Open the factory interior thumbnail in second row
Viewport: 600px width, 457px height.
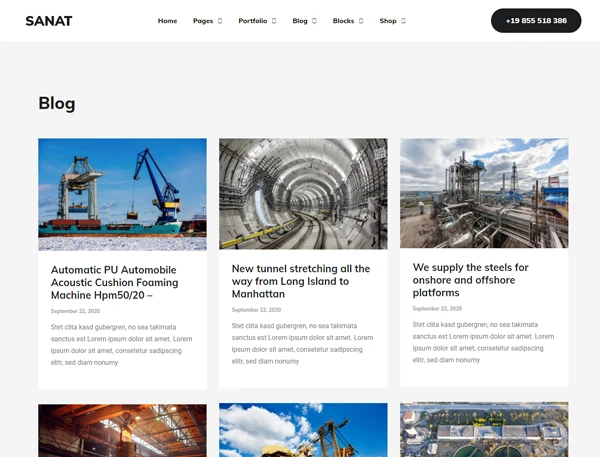tap(122, 430)
